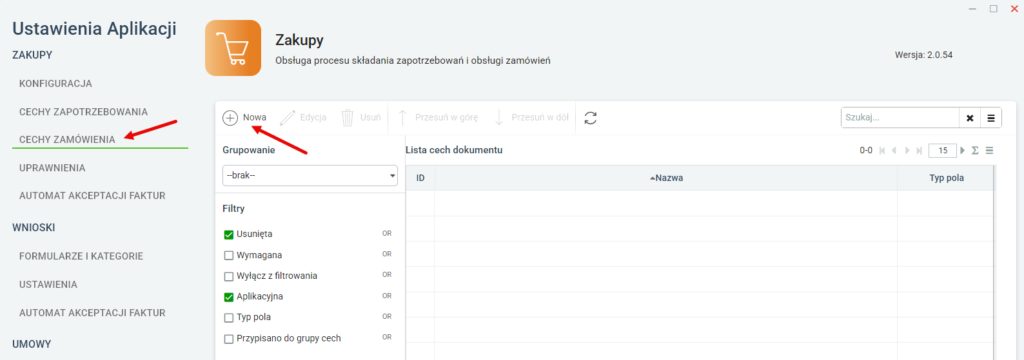1024x360 pixels.
Task: Click the Przesuń w górę up arrow
Action: tap(402, 118)
